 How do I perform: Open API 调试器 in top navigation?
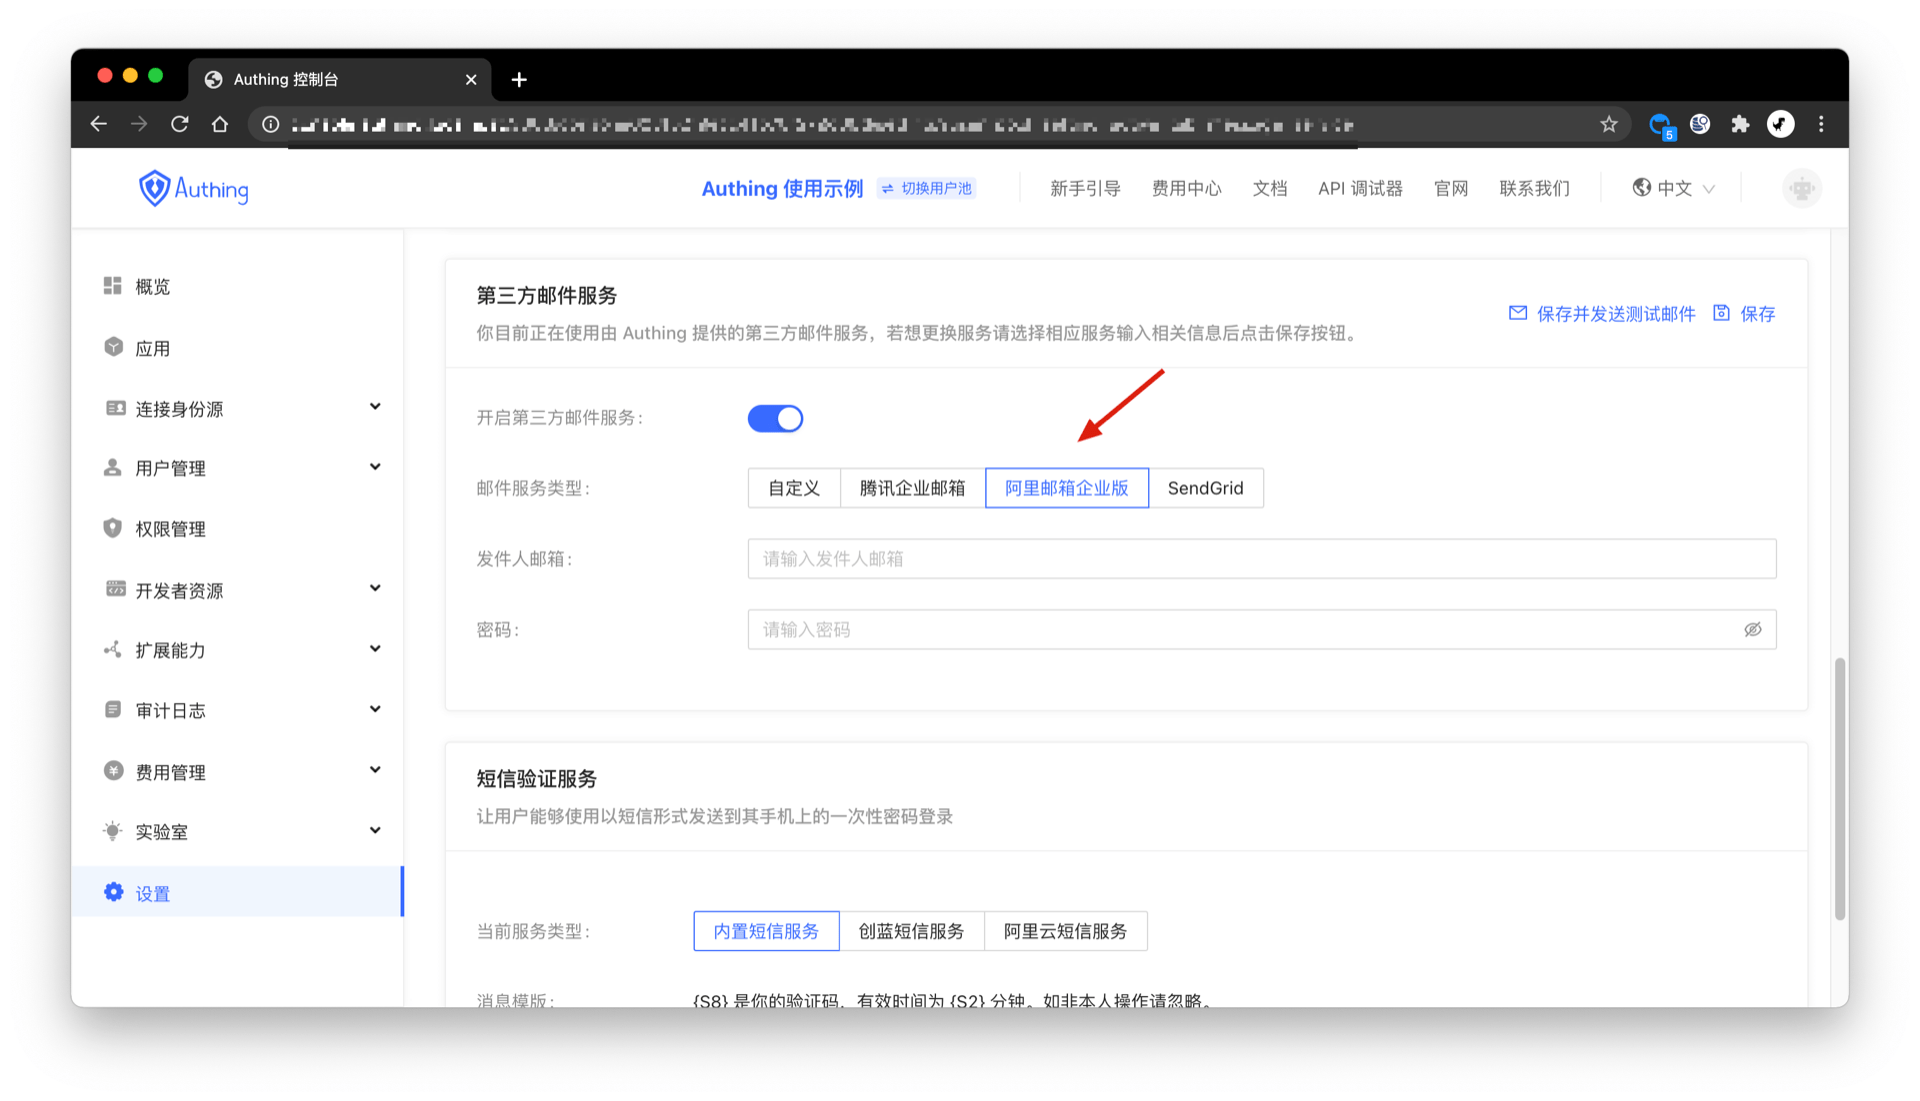pyautogui.click(x=1359, y=188)
